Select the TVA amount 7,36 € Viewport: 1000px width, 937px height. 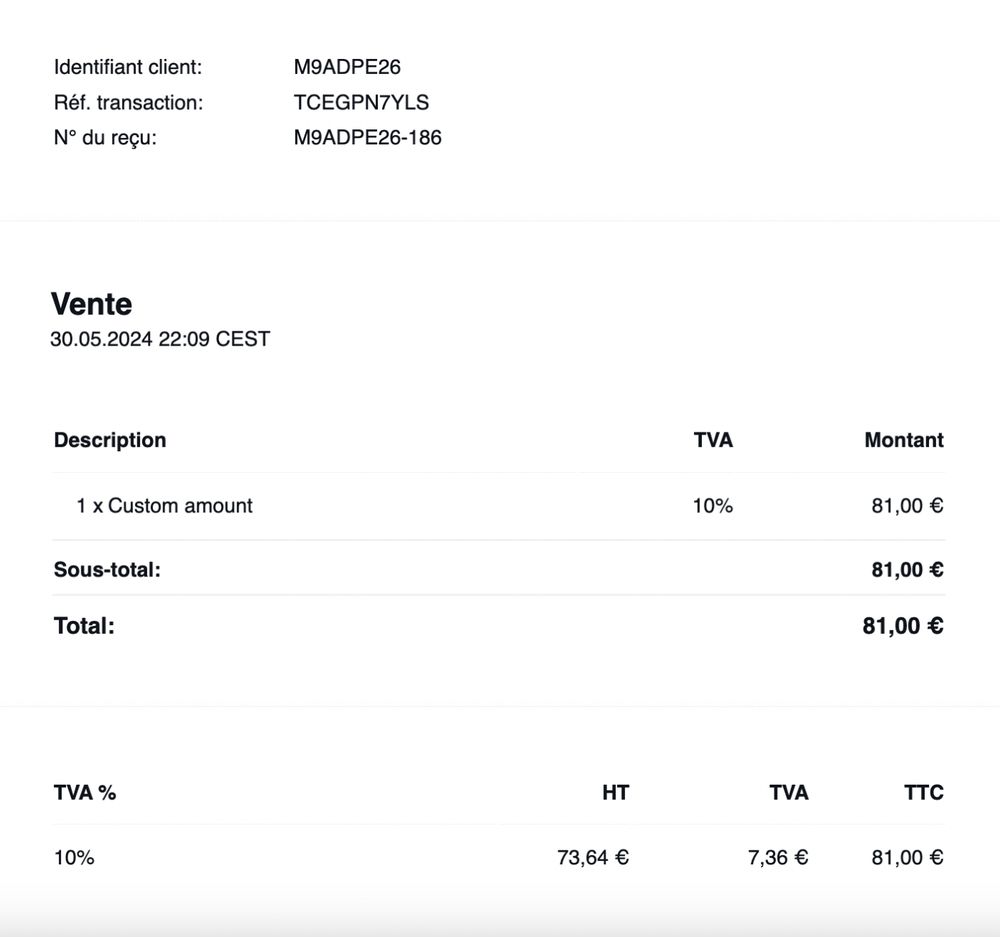click(777, 857)
